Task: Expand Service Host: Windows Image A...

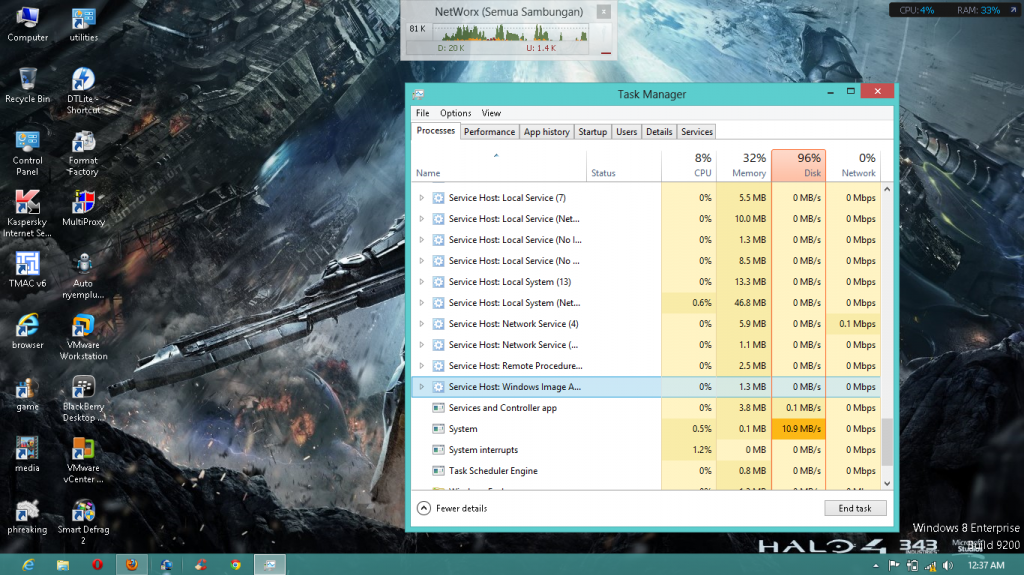Action: pos(422,387)
